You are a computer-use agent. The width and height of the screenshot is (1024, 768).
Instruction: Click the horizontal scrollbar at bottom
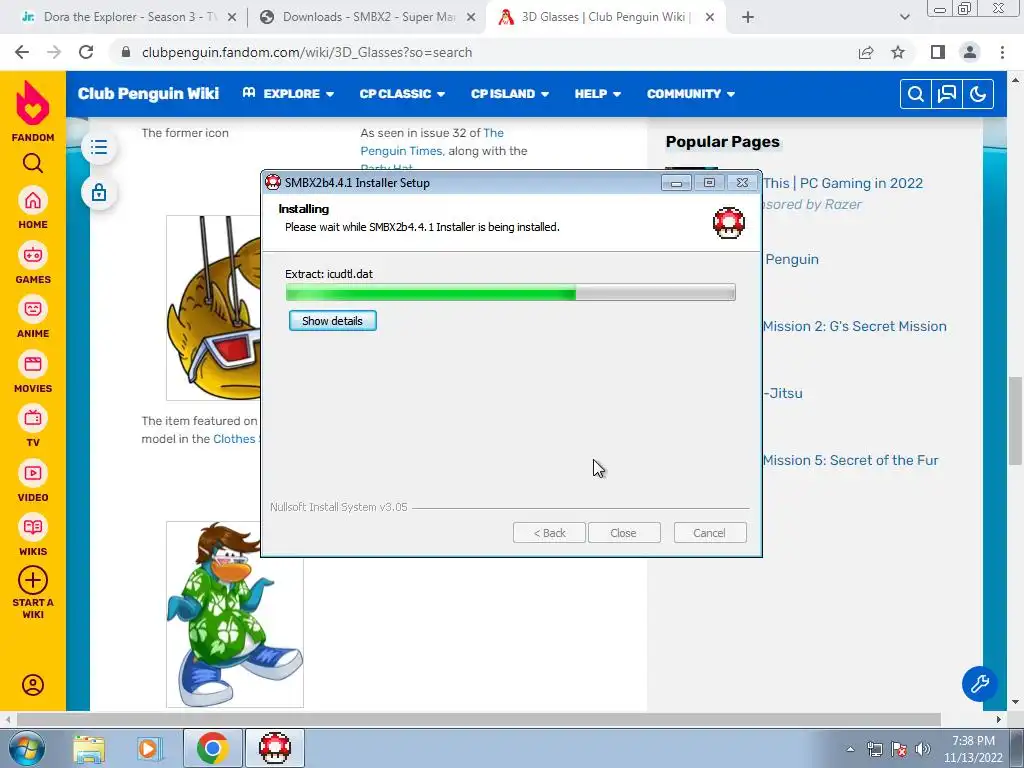tap(478, 719)
